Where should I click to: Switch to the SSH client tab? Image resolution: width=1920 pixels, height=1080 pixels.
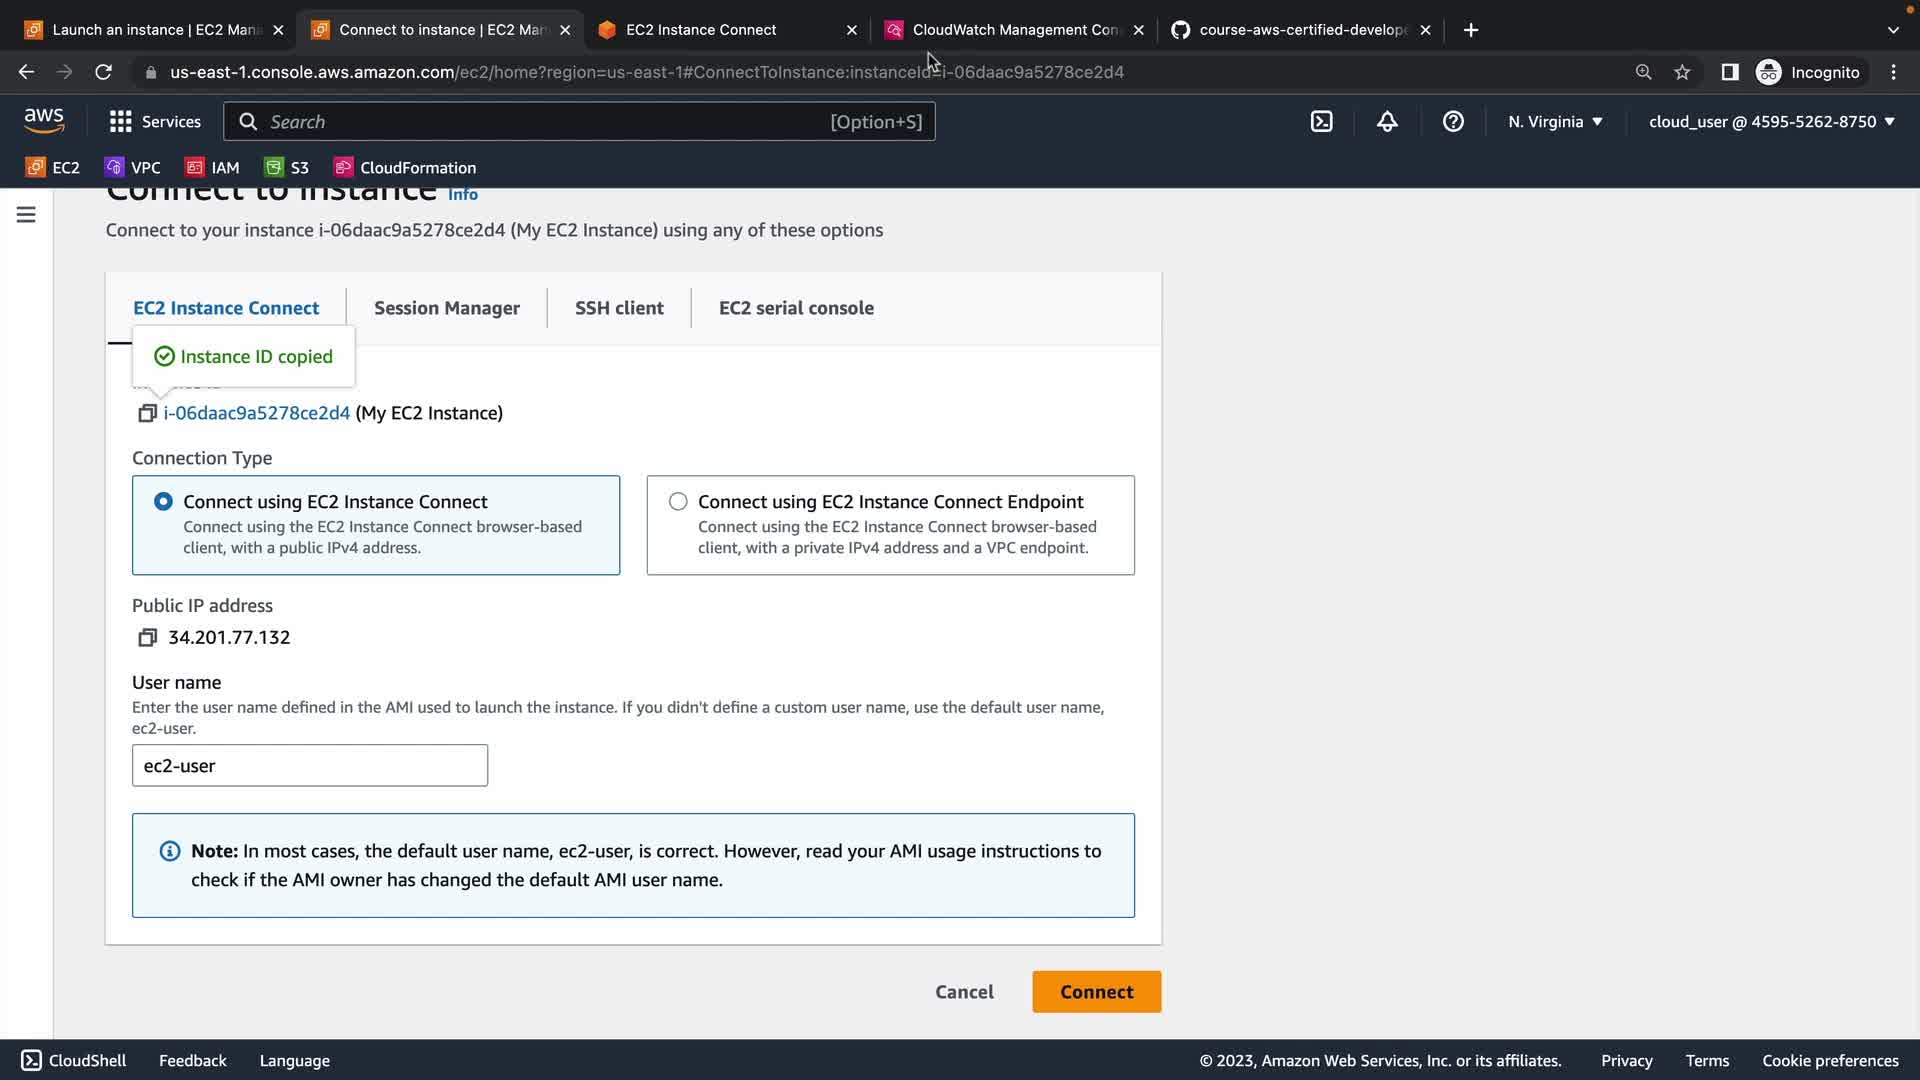pos(619,308)
